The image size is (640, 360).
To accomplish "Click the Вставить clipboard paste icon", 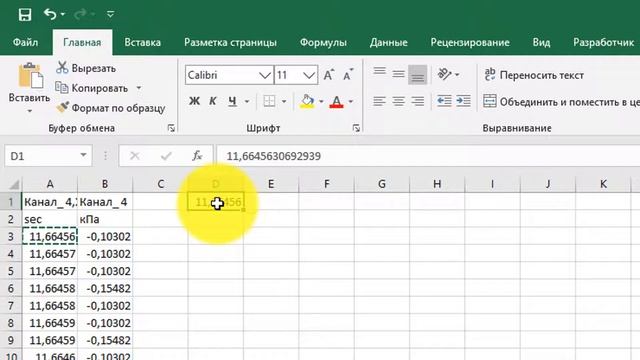I will click(x=30, y=76).
